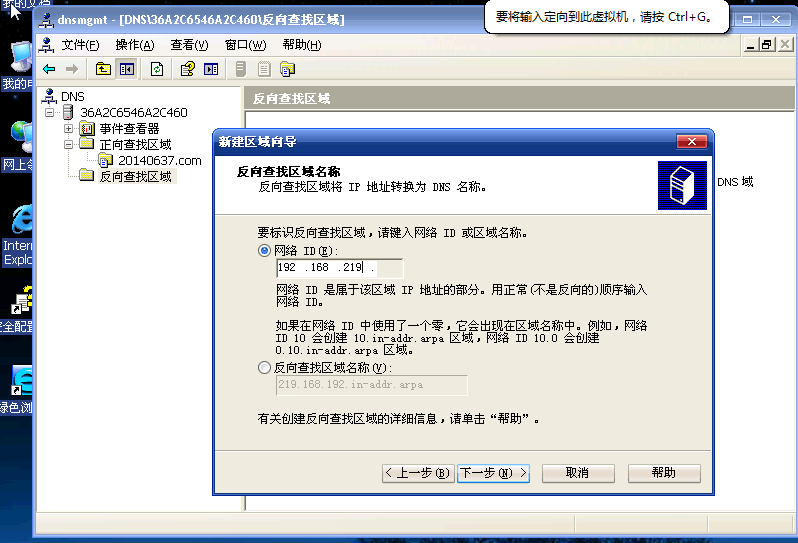Click the 上一步(B) back button
This screenshot has height=543, width=798.
click(x=418, y=473)
